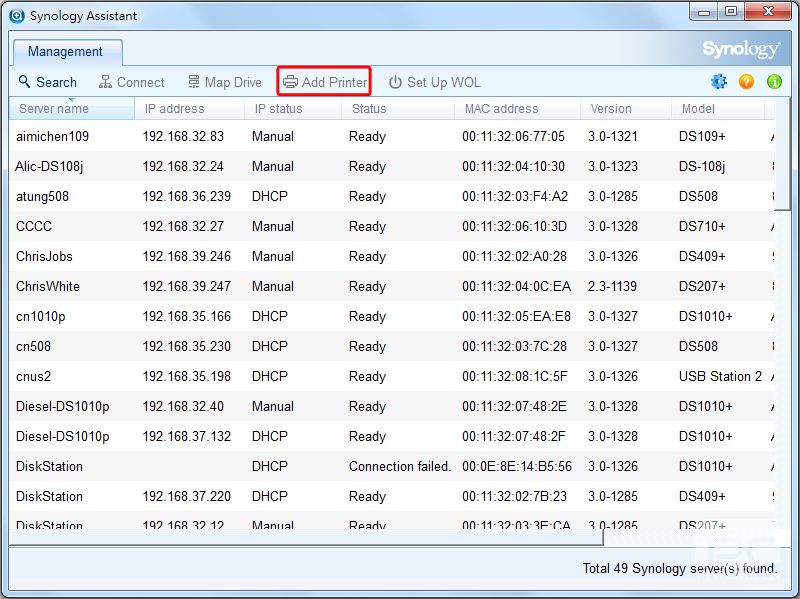This screenshot has height=599, width=800.
Task: Click version 3.0-1321 cell
Action: point(613,136)
